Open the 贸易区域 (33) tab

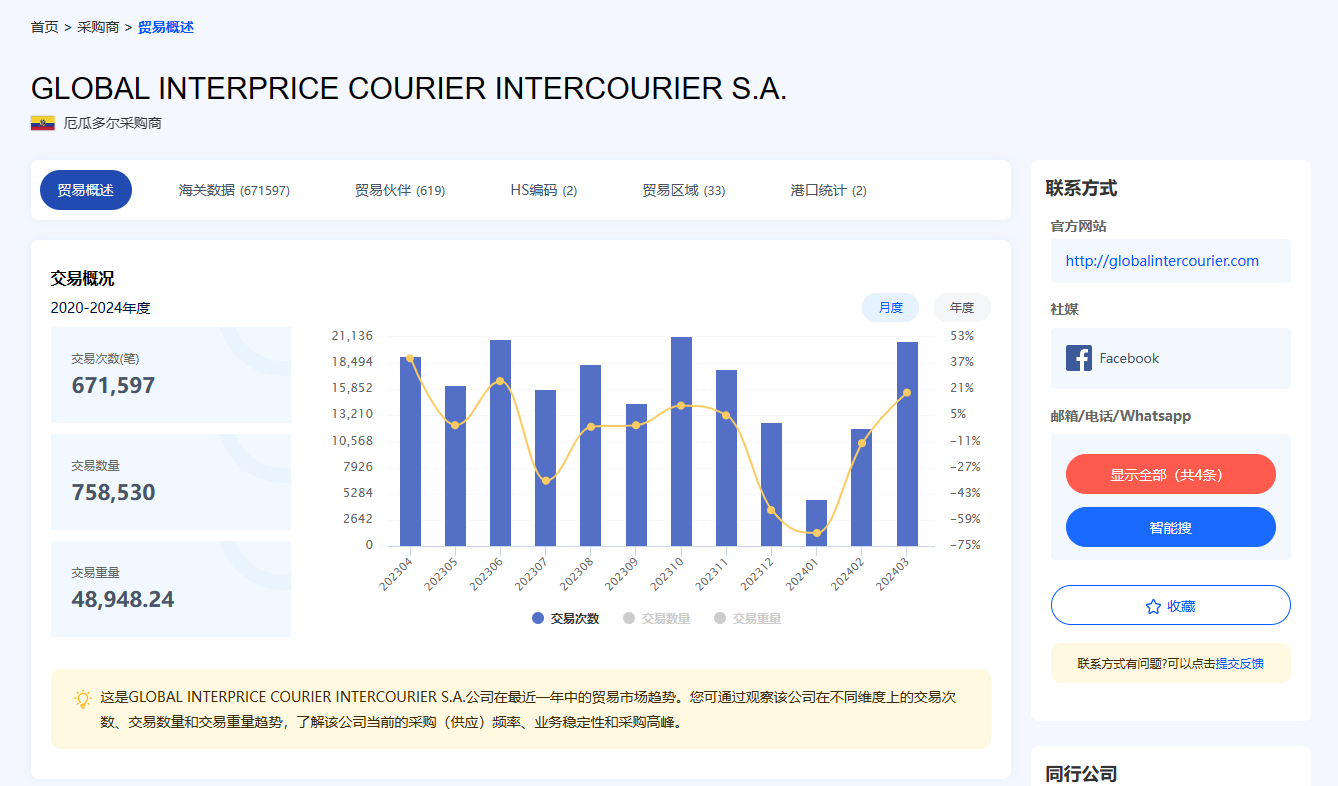(x=684, y=190)
